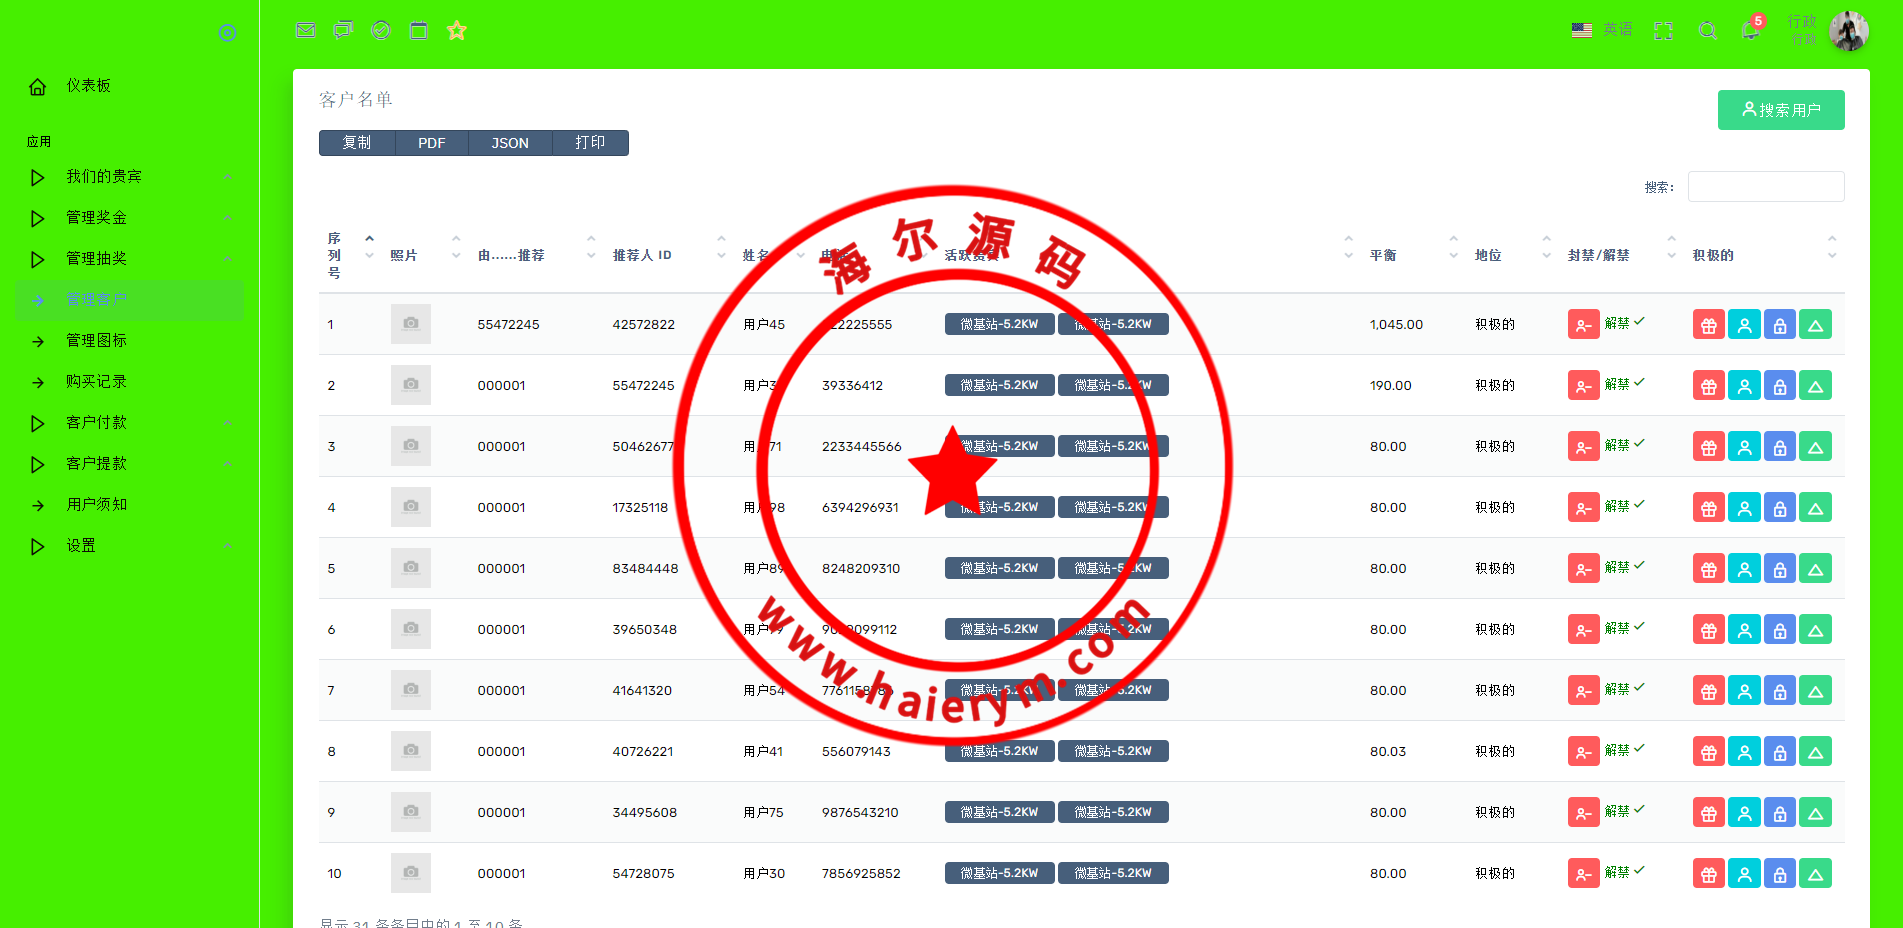Open the 英语 language dropdown
Image resolution: width=1903 pixels, height=928 pixels.
1602,30
